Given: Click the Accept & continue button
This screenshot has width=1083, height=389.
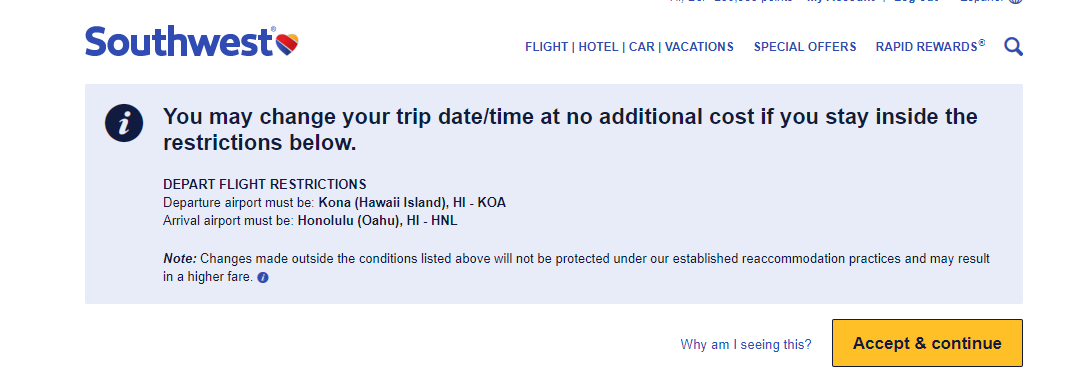Looking at the screenshot, I should [927, 343].
